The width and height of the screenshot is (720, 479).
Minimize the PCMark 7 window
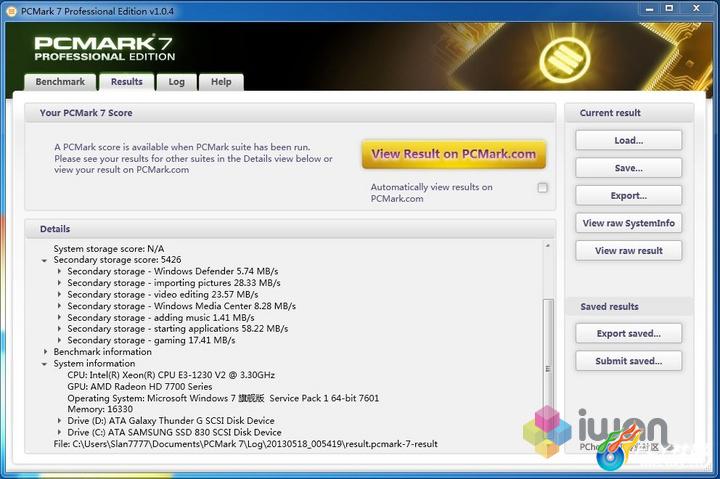pyautogui.click(x=649, y=9)
